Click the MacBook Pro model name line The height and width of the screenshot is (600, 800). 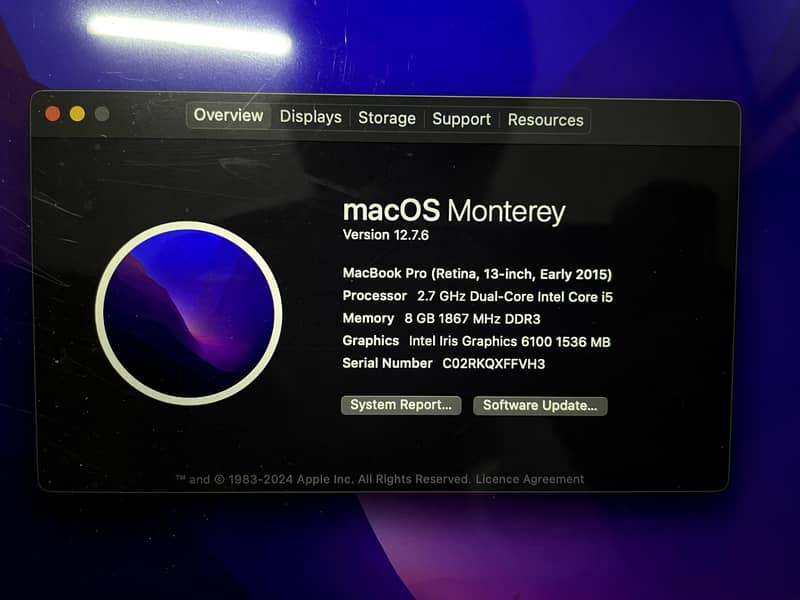[x=477, y=274]
